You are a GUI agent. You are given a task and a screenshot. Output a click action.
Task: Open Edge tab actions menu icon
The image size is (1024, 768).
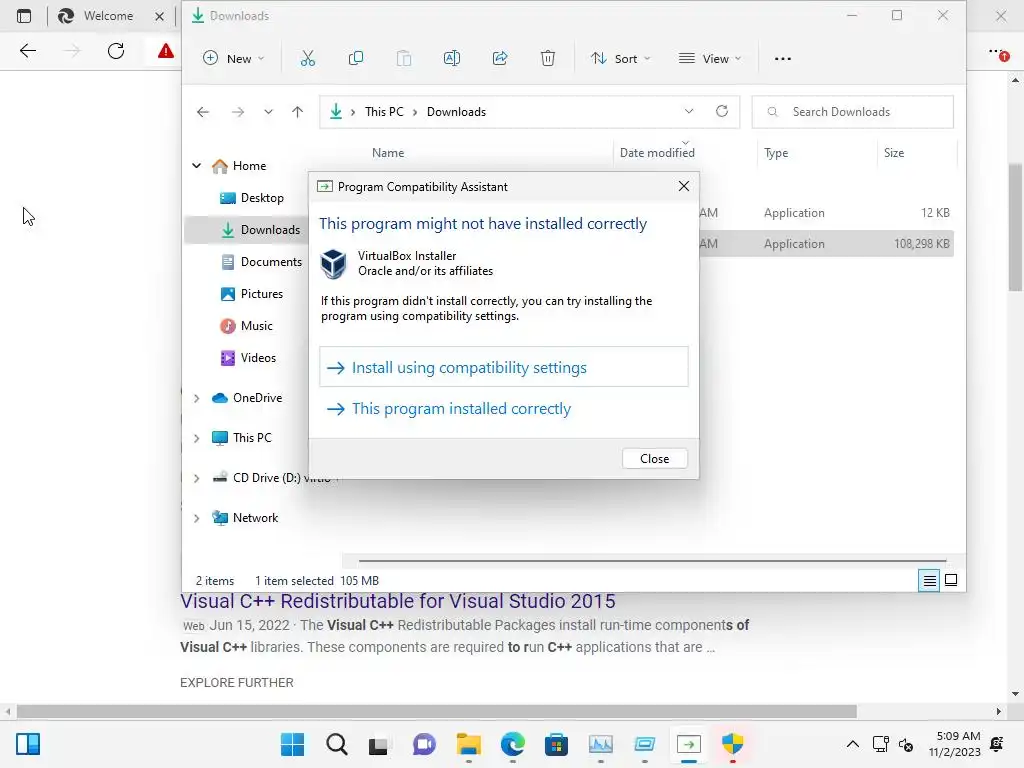point(24,16)
